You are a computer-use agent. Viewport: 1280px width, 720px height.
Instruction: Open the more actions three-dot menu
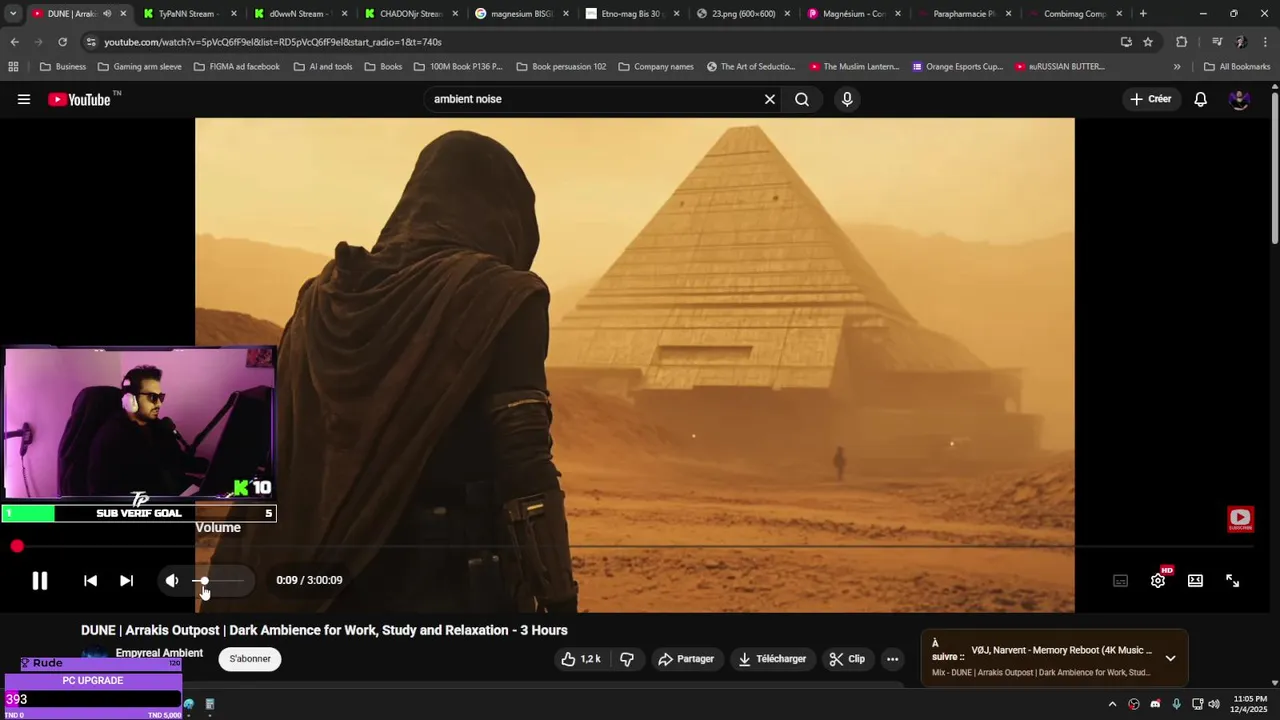tap(892, 659)
